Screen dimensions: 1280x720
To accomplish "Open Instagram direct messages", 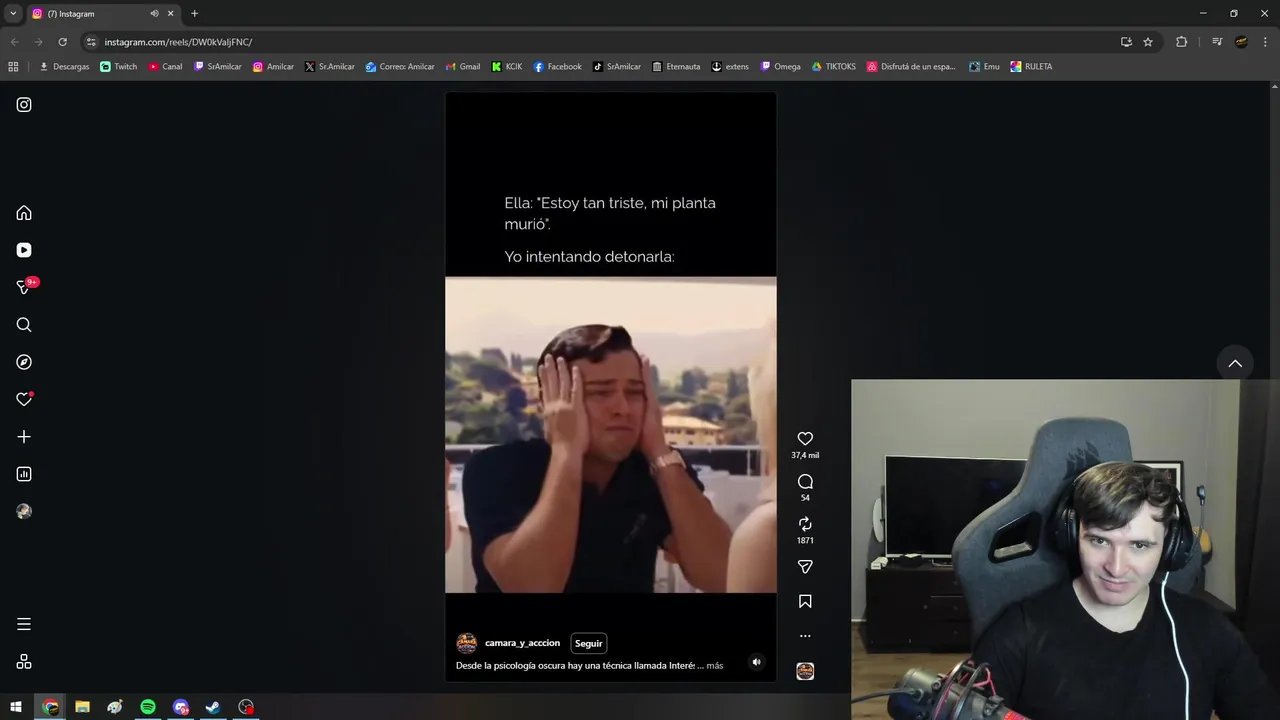I will (24, 287).
